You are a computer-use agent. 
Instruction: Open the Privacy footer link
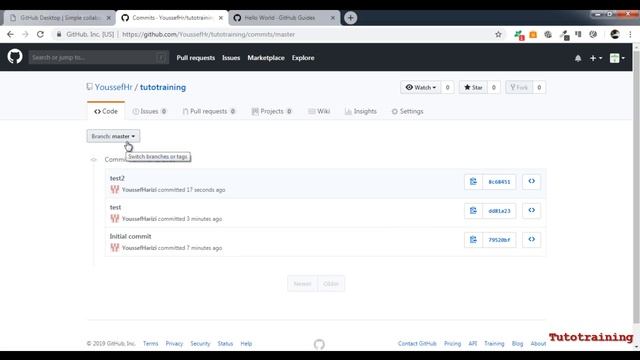point(174,344)
